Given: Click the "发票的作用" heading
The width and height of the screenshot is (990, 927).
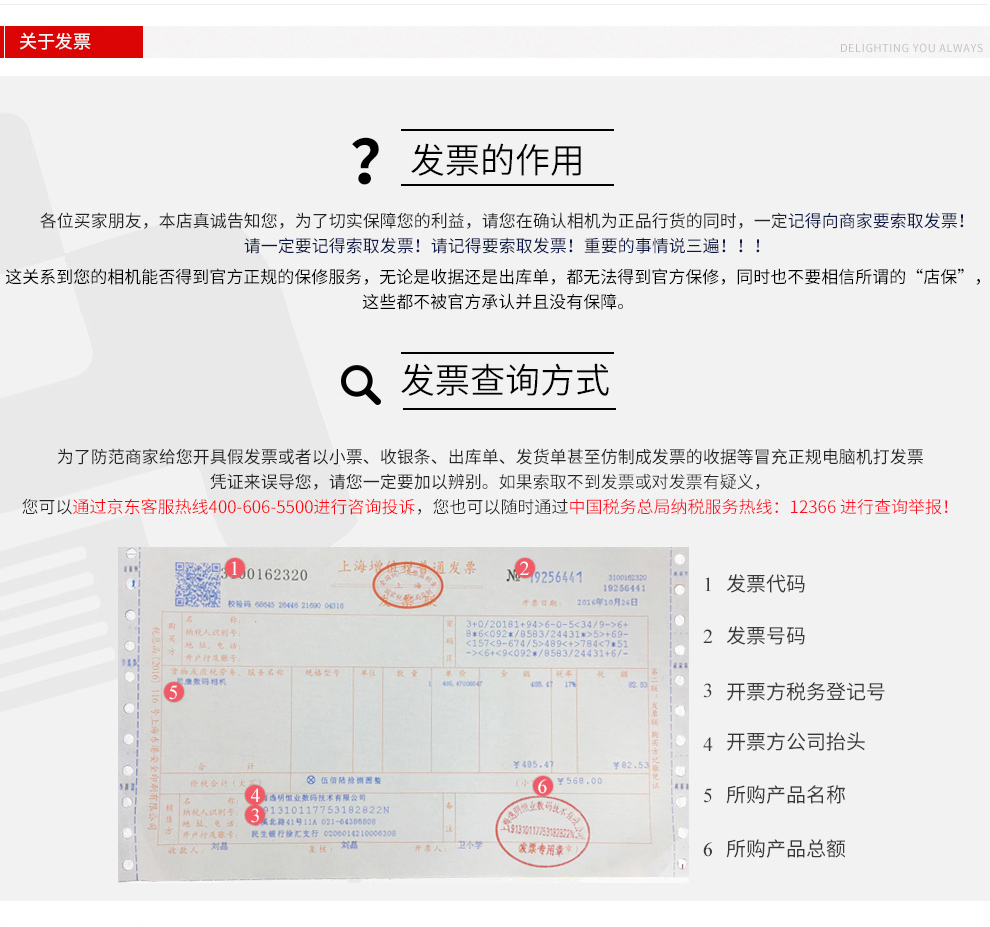Looking at the screenshot, I should coord(496,160).
